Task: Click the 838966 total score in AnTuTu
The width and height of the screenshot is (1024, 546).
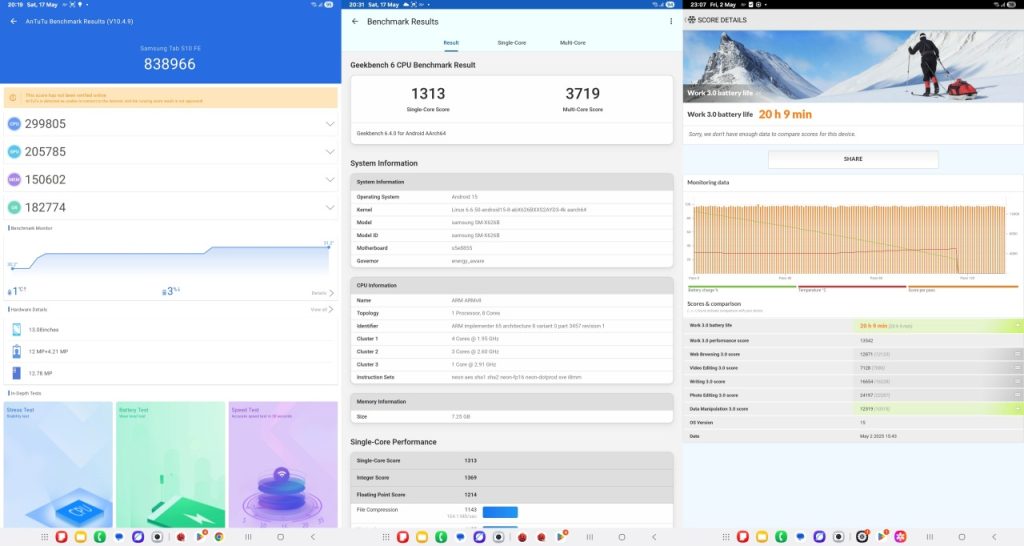Action: [170, 64]
